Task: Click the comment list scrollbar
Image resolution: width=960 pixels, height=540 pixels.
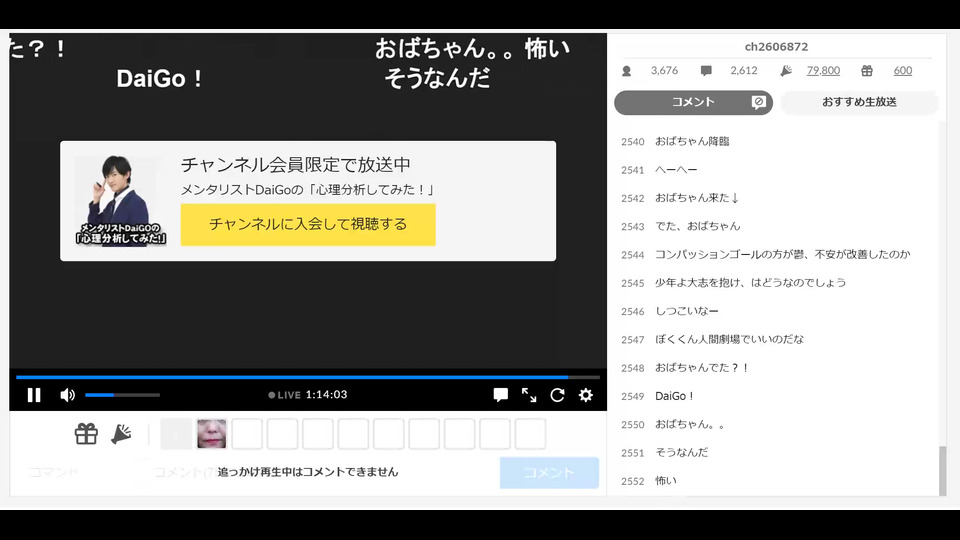Action: tap(942, 471)
